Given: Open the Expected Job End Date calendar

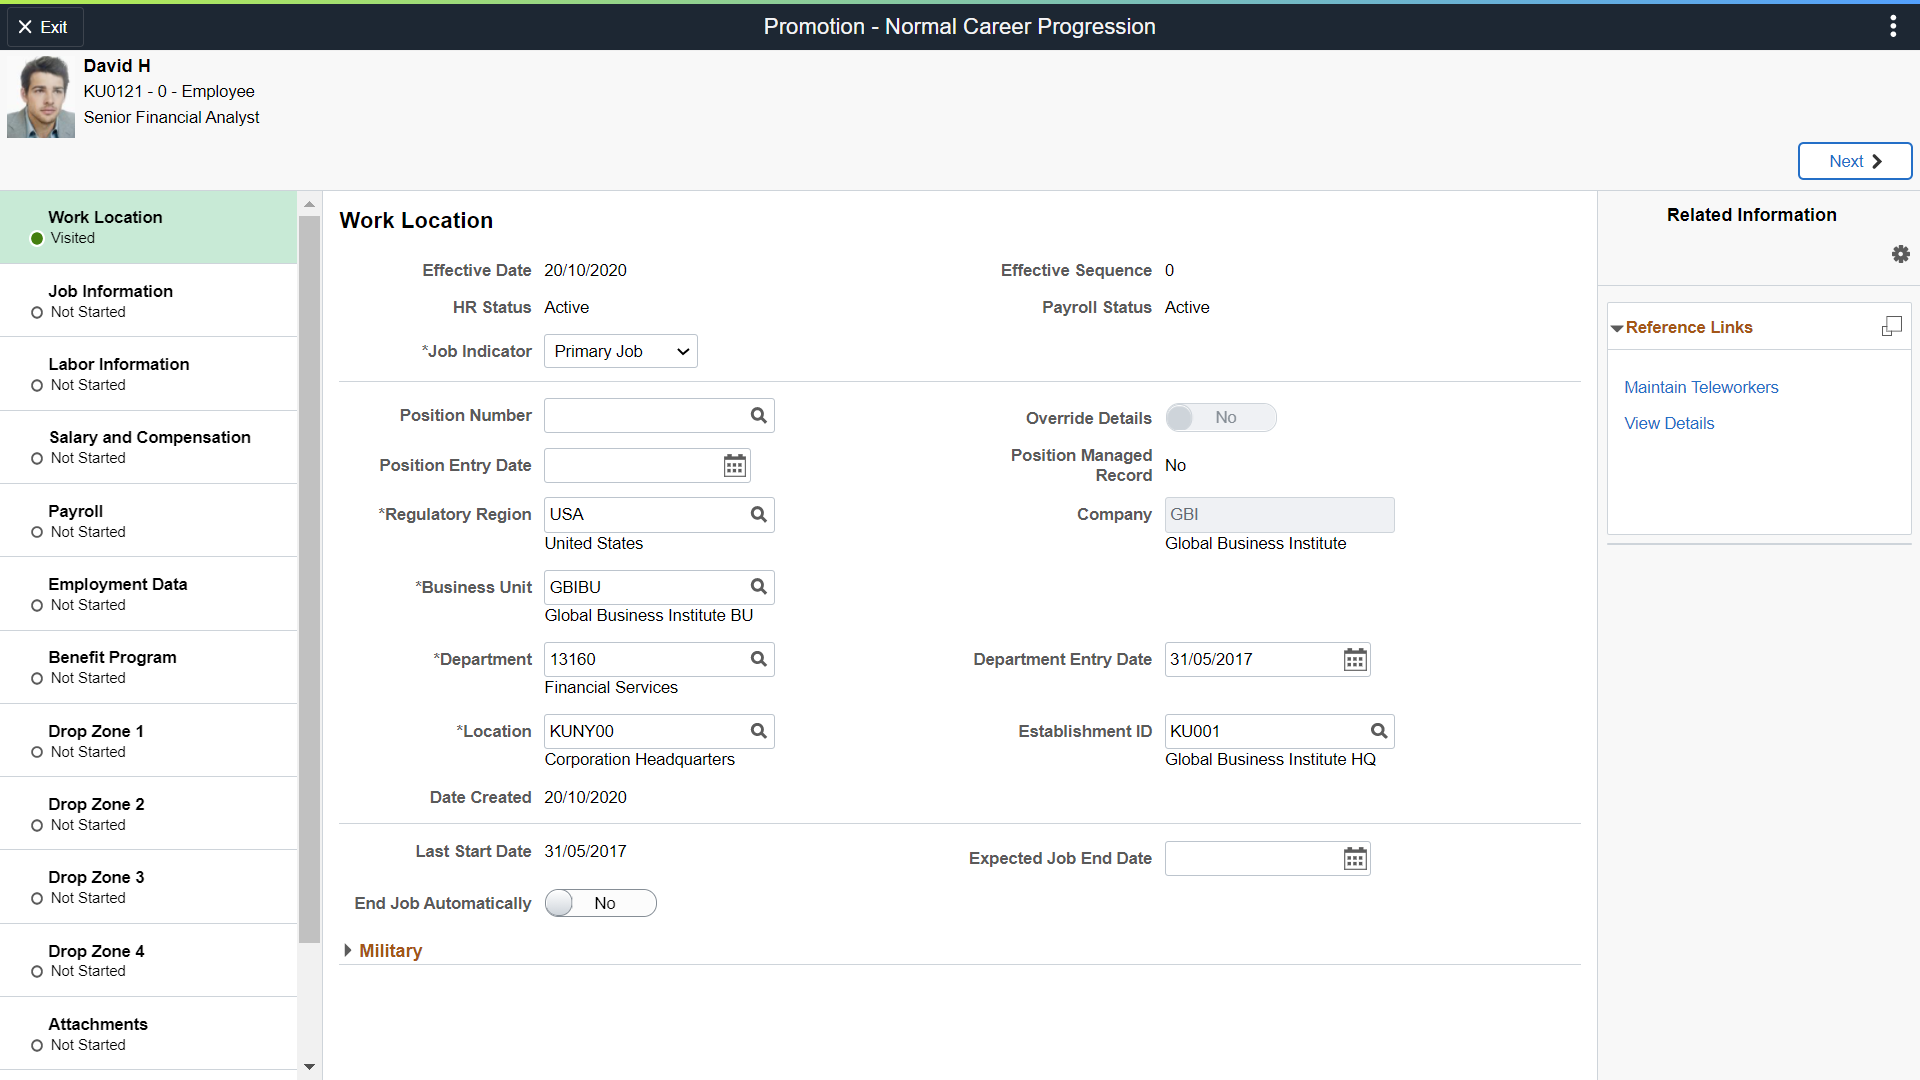Looking at the screenshot, I should point(1355,859).
